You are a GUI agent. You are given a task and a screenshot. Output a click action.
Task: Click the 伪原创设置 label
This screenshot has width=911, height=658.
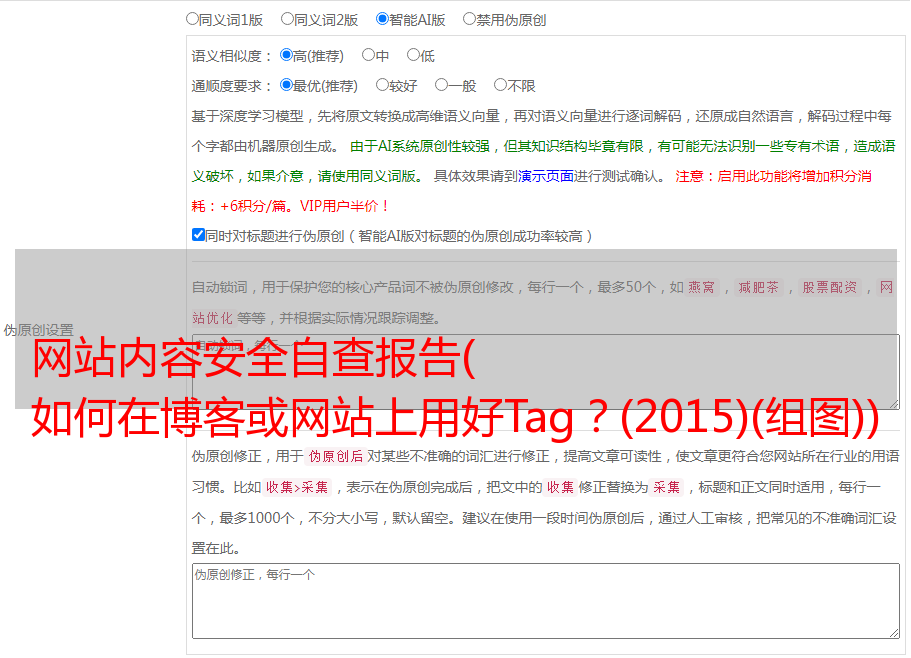pyautogui.click(x=38, y=330)
